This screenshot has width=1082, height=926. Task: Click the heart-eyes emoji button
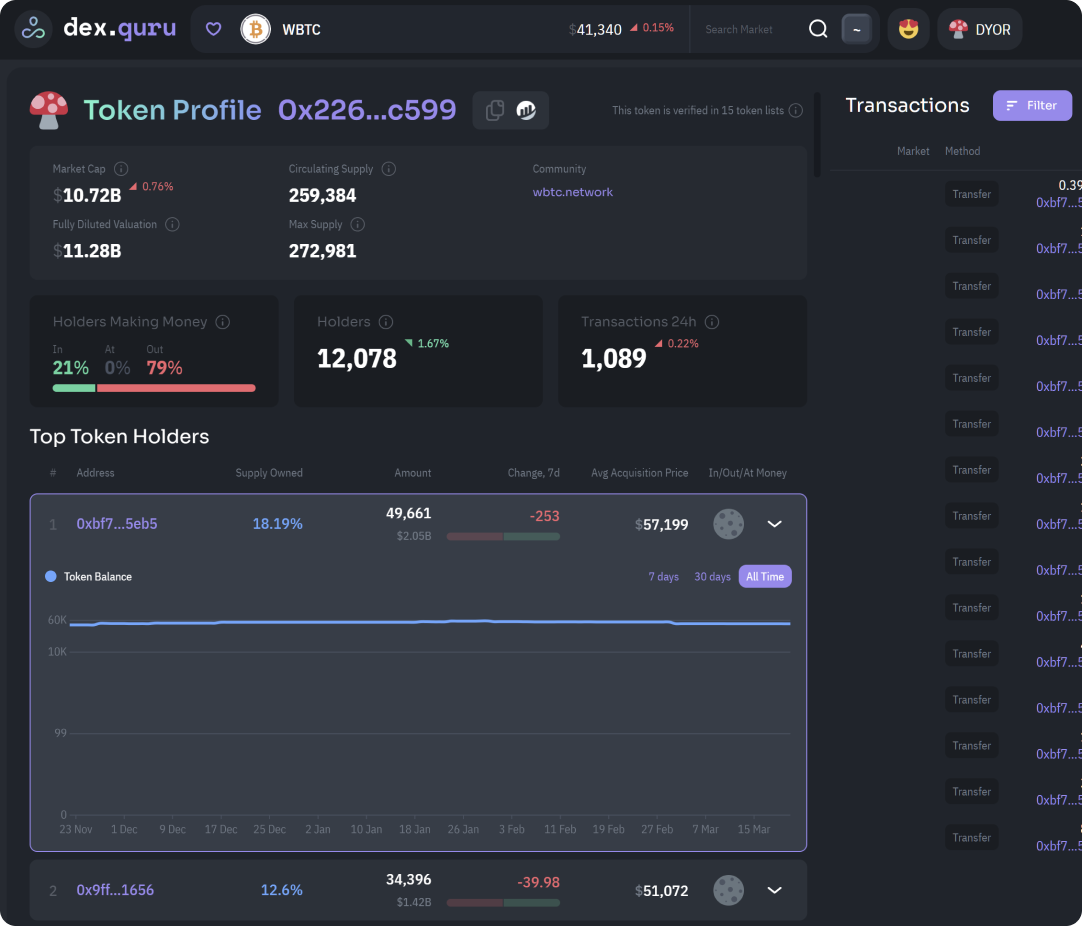point(908,29)
